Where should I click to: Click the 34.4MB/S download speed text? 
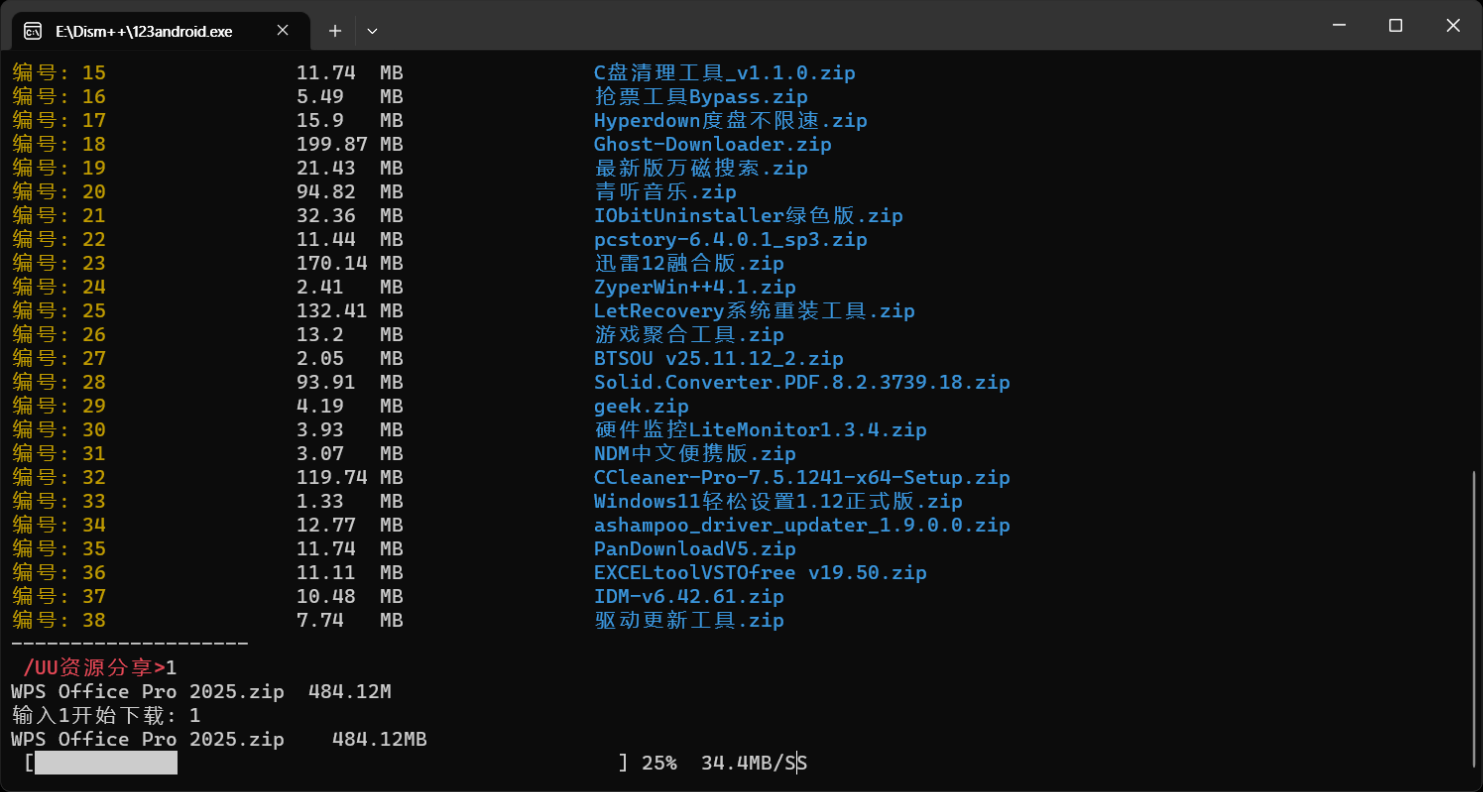[753, 764]
